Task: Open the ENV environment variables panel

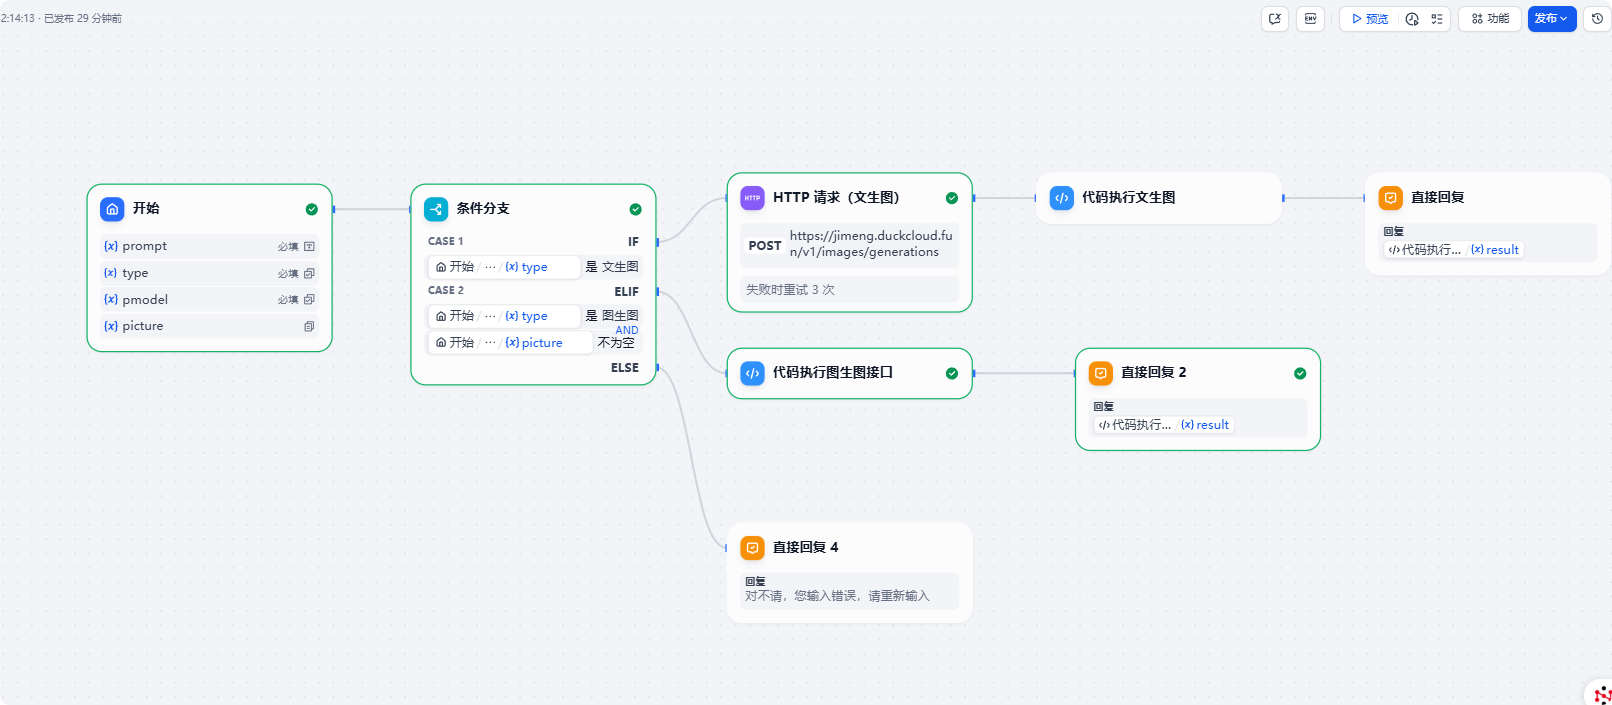Action: pyautogui.click(x=1310, y=19)
